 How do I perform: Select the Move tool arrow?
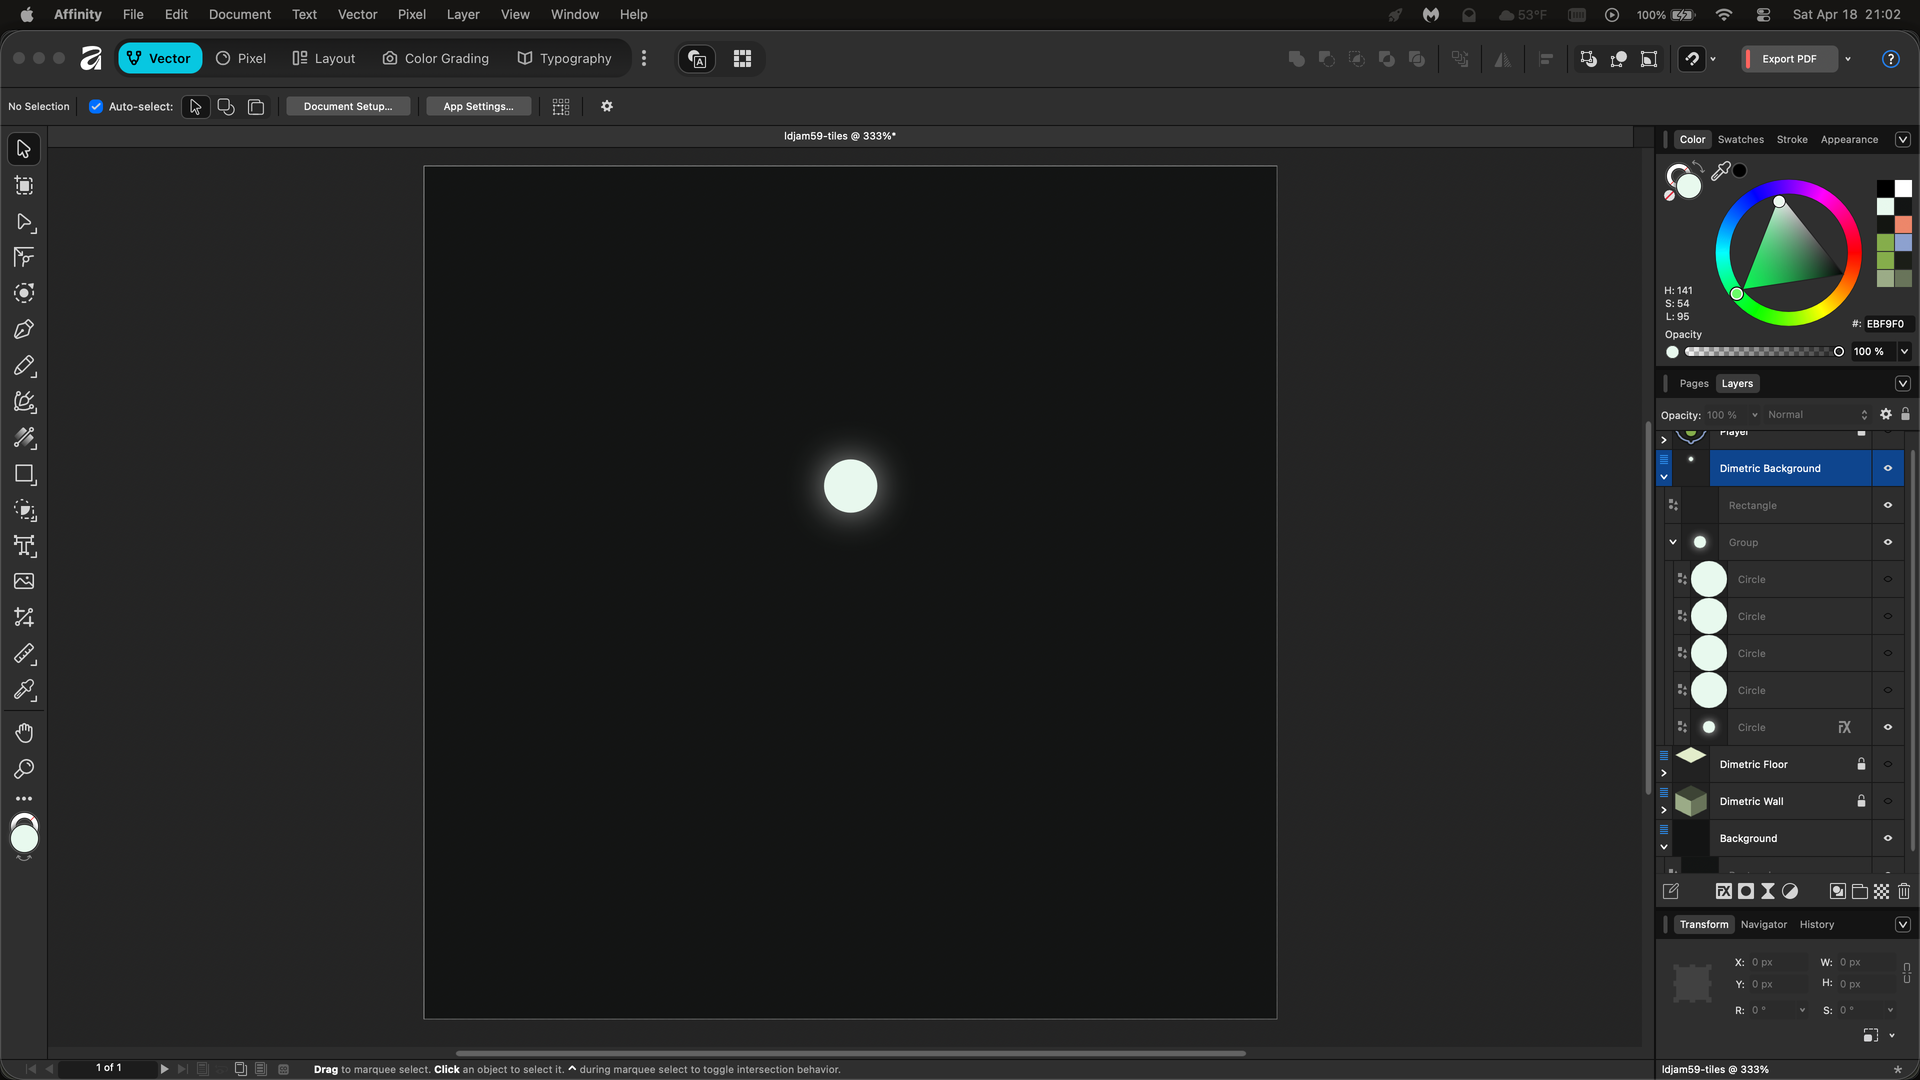click(24, 149)
